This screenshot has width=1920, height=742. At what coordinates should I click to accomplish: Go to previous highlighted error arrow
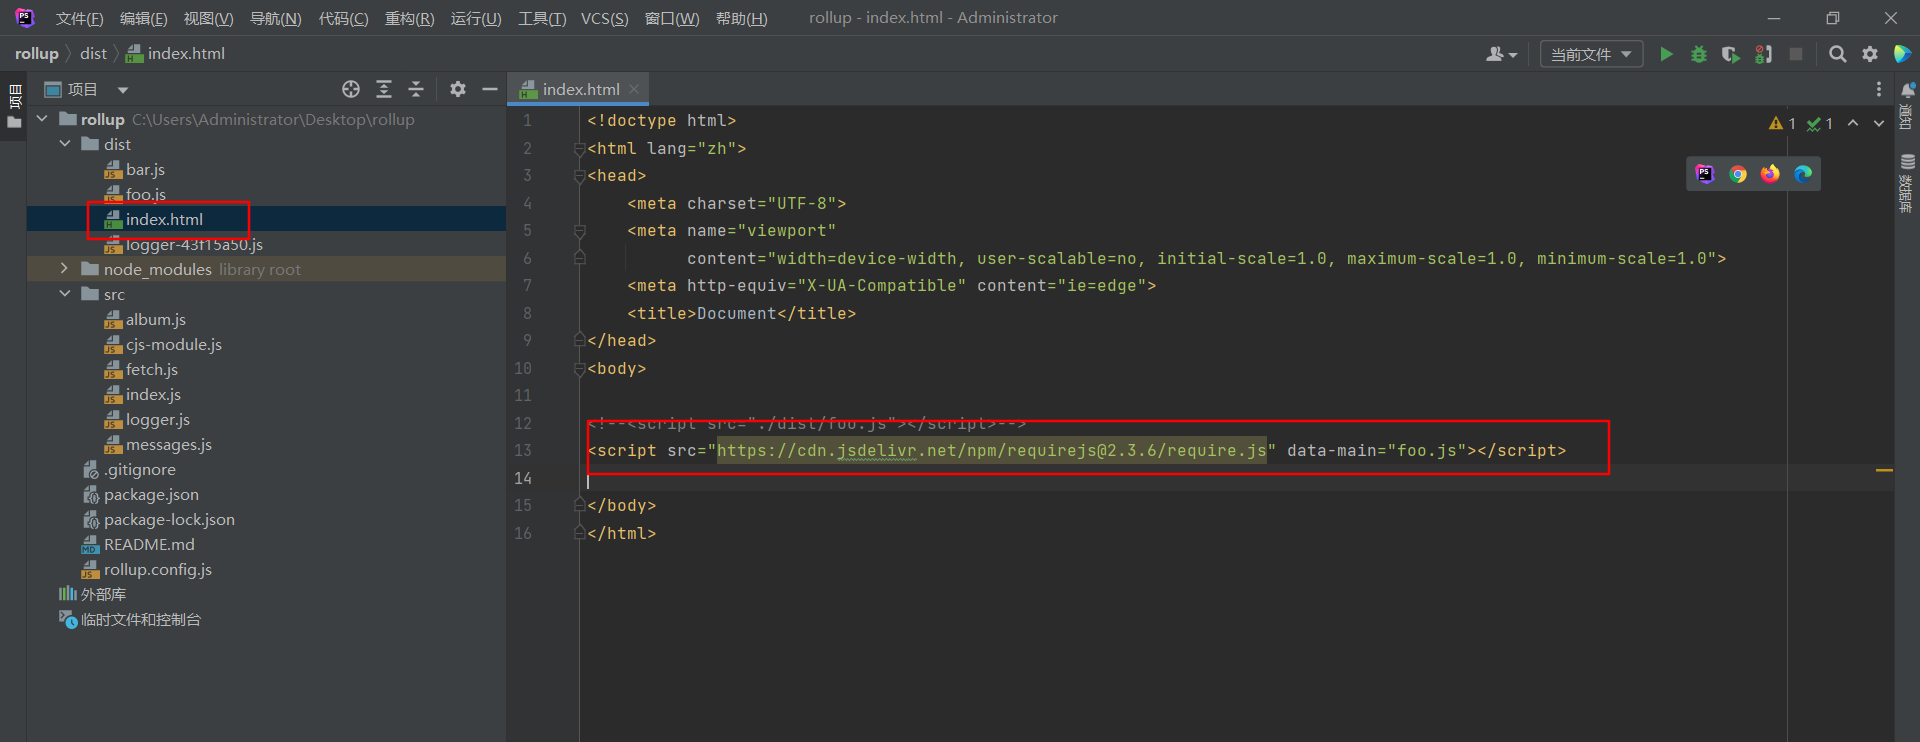[x=1853, y=123]
